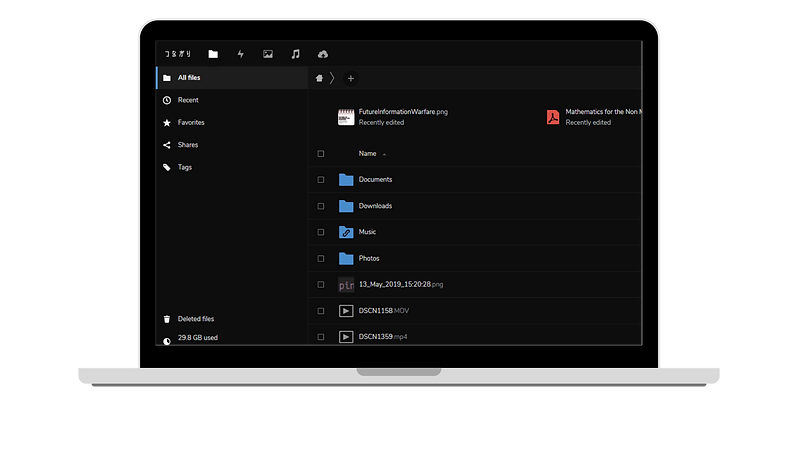Click the cloud download icon in top bar
This screenshot has height=451, width=801.
click(x=323, y=54)
